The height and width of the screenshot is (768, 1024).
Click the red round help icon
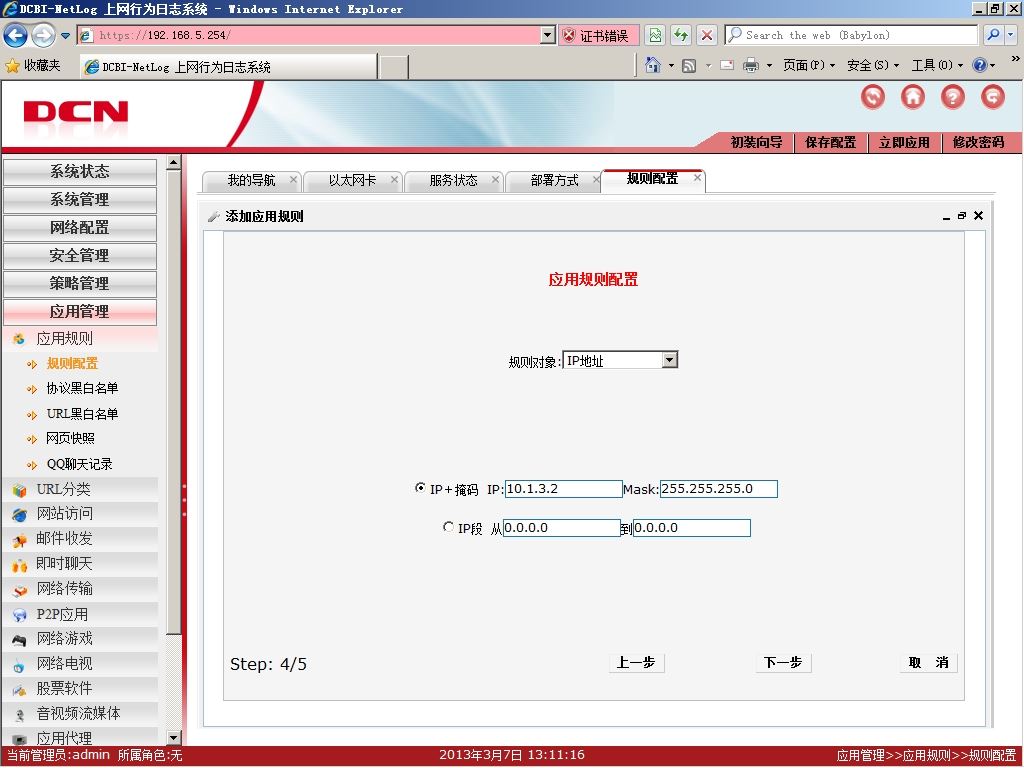[952, 97]
